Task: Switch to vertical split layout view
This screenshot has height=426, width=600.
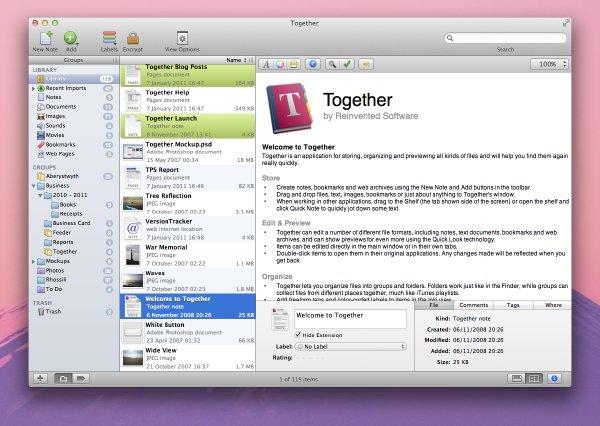Action: [x=534, y=379]
